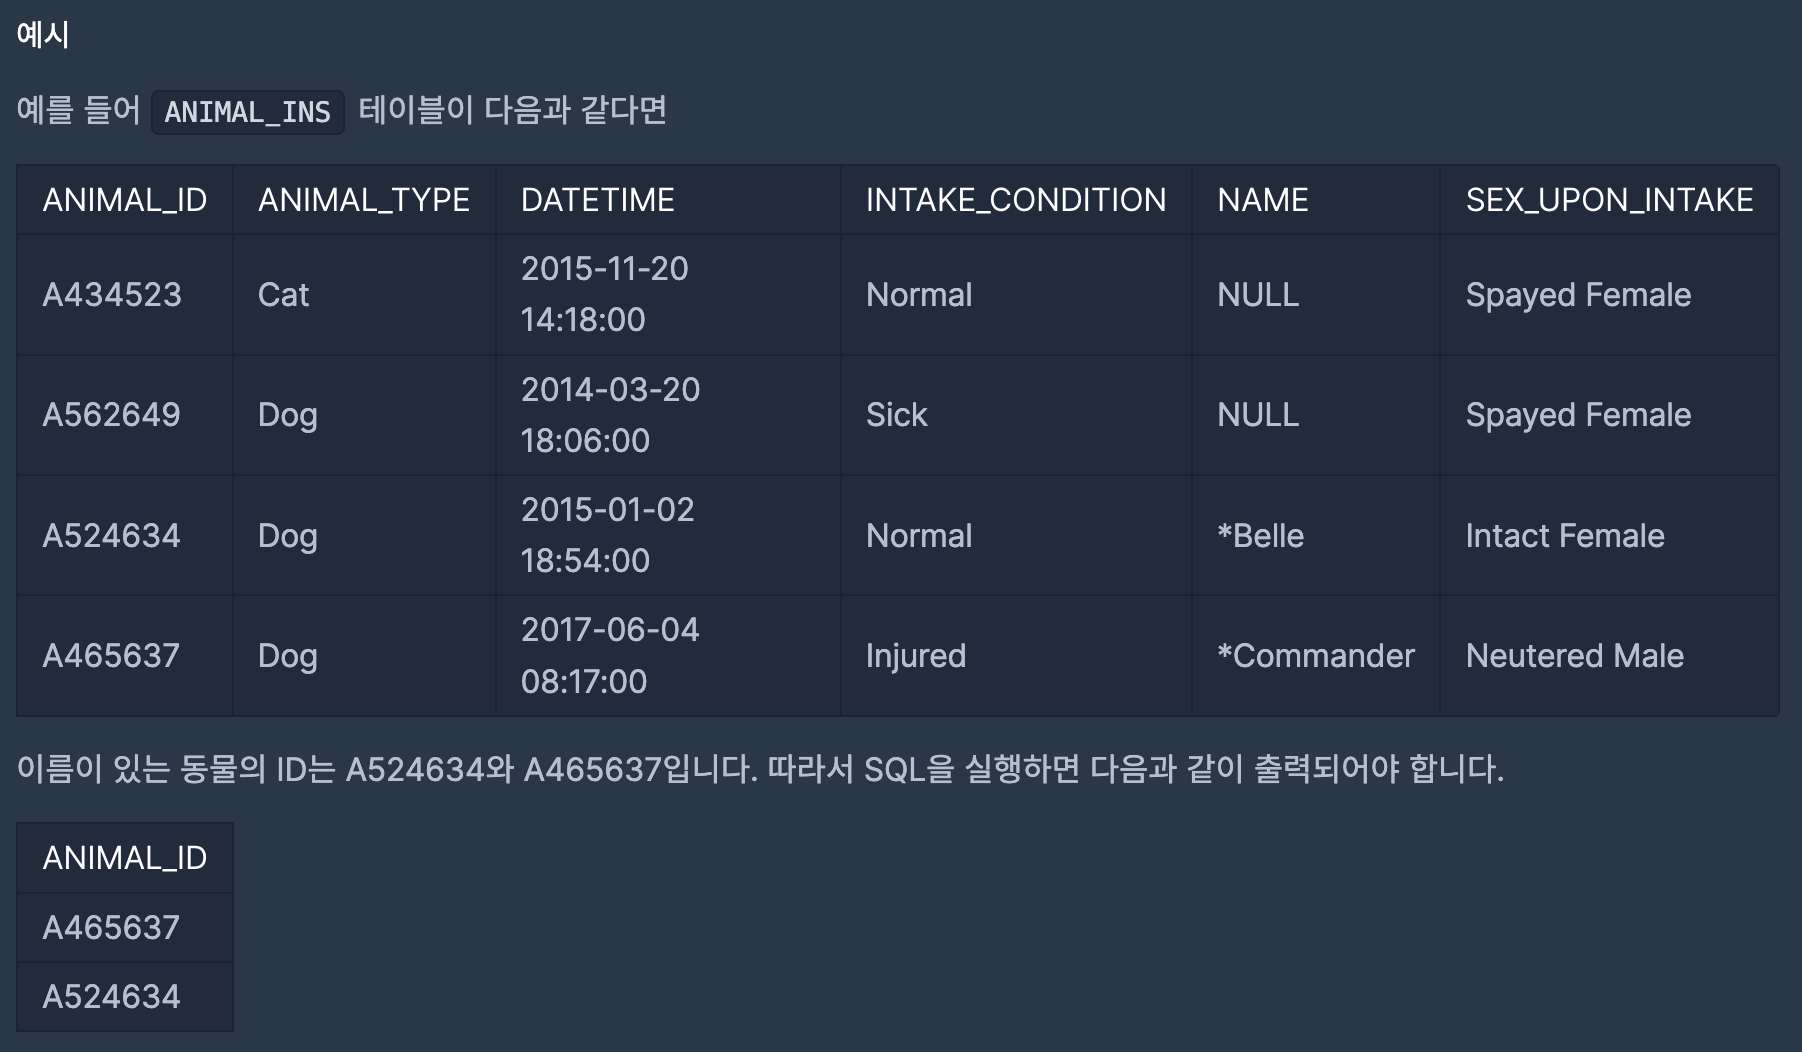This screenshot has height=1052, width=1802.
Task: Select the Intact Female cell
Action: 1609,536
